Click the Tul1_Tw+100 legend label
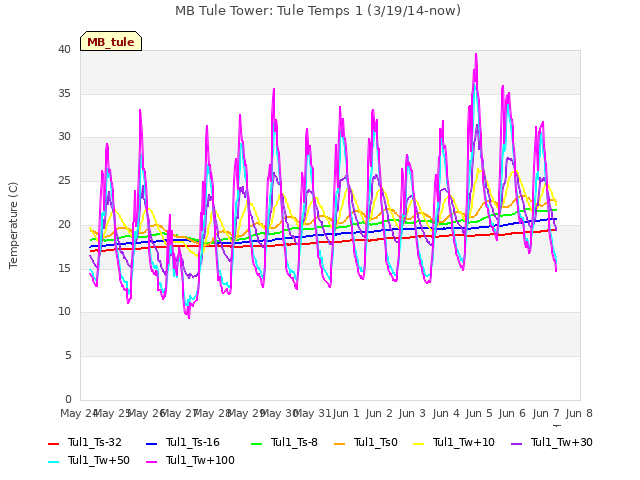 coord(200,460)
